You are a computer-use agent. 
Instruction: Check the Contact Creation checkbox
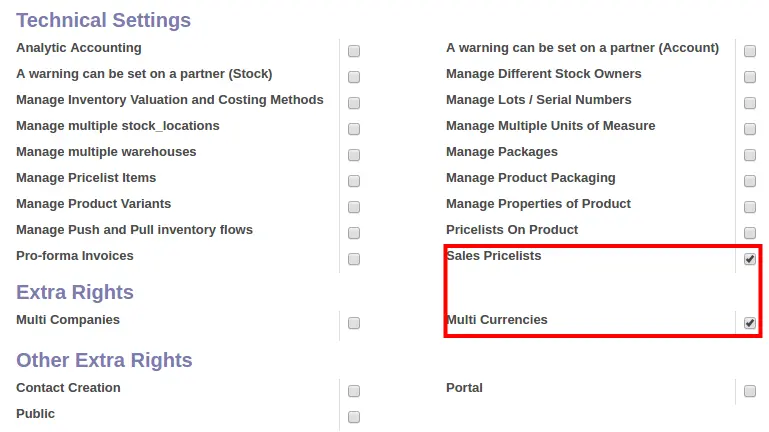coord(354,391)
